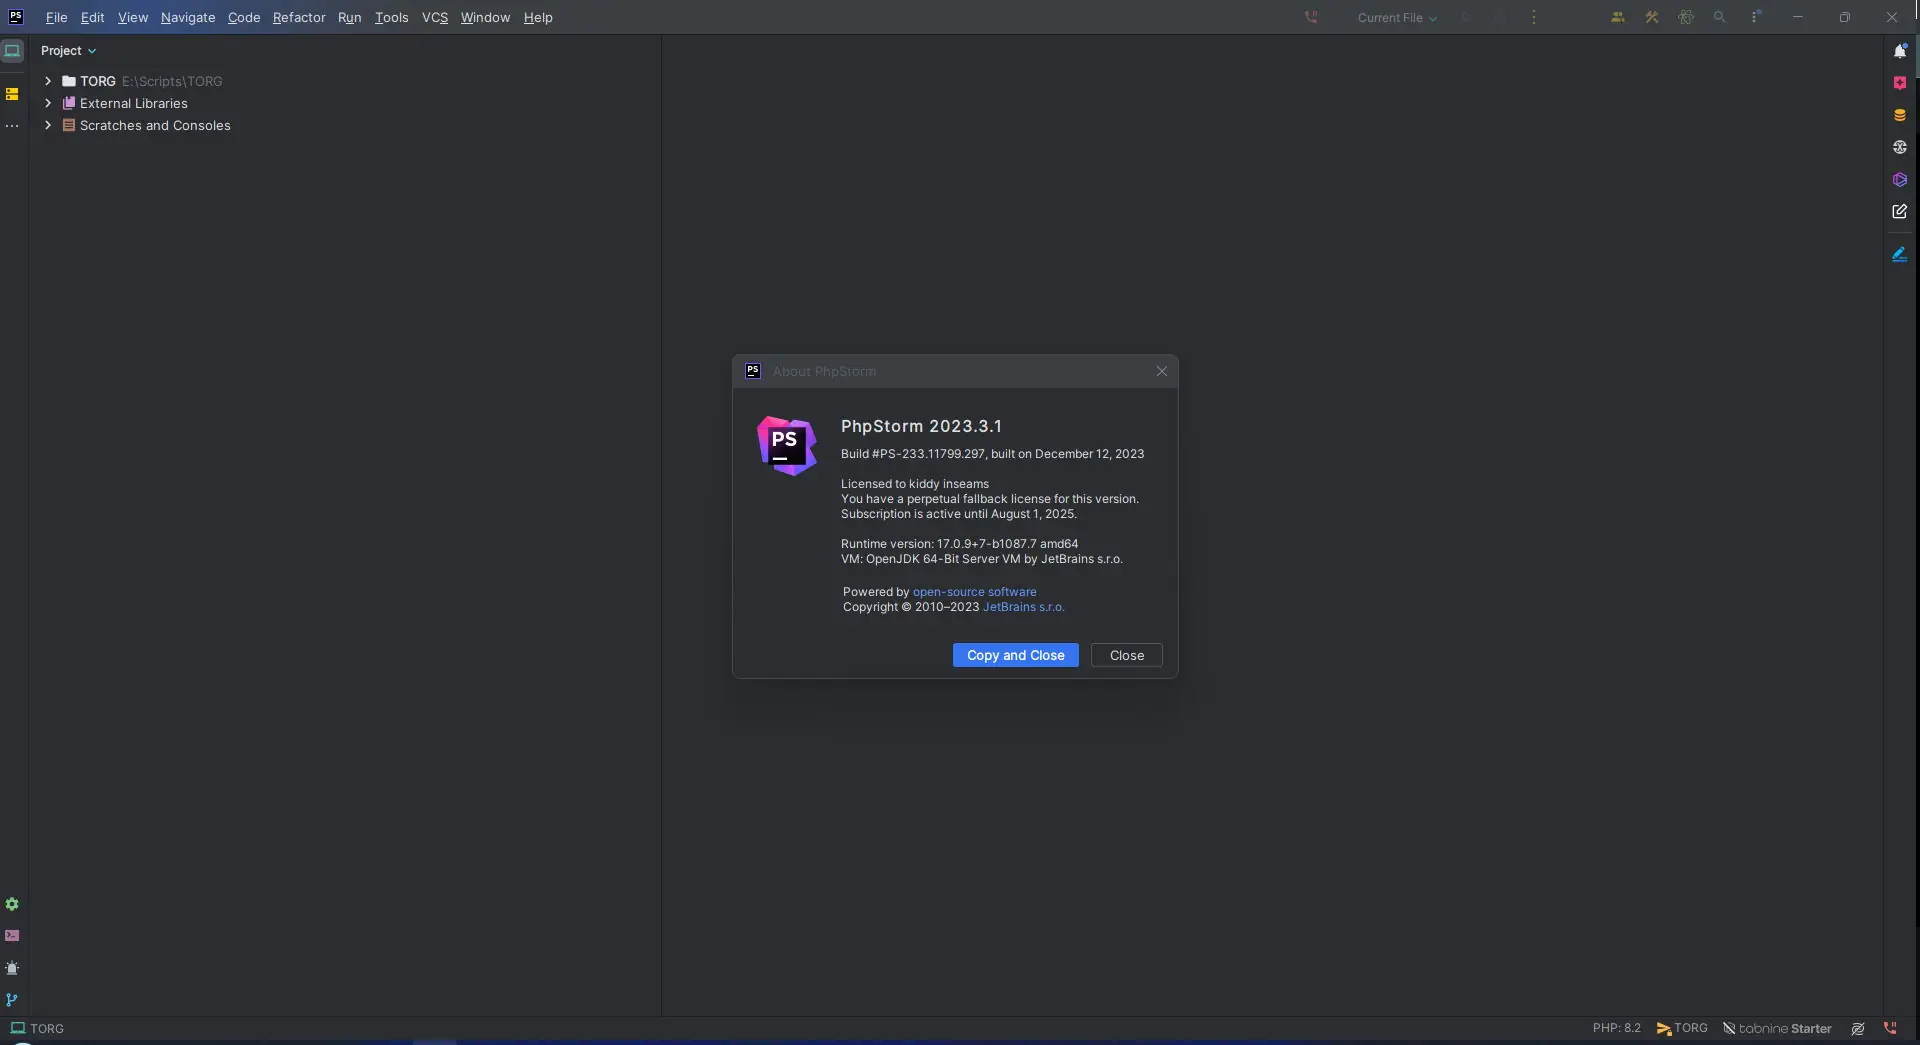Open the Help menu
This screenshot has width=1920, height=1045.
538,18
